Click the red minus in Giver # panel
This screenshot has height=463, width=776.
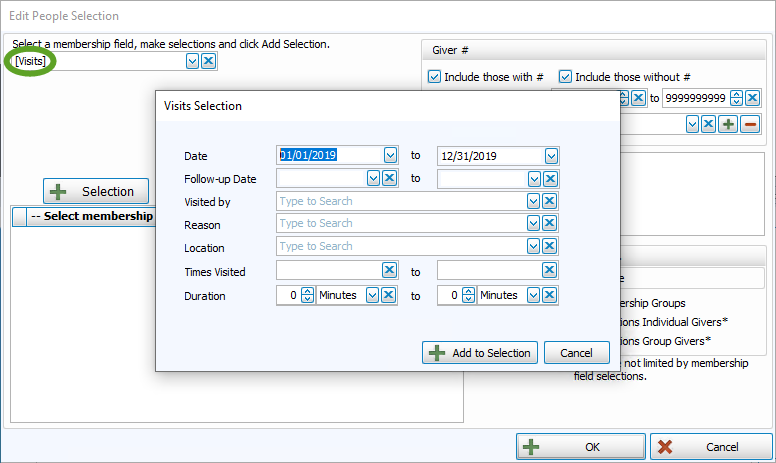tap(750, 124)
